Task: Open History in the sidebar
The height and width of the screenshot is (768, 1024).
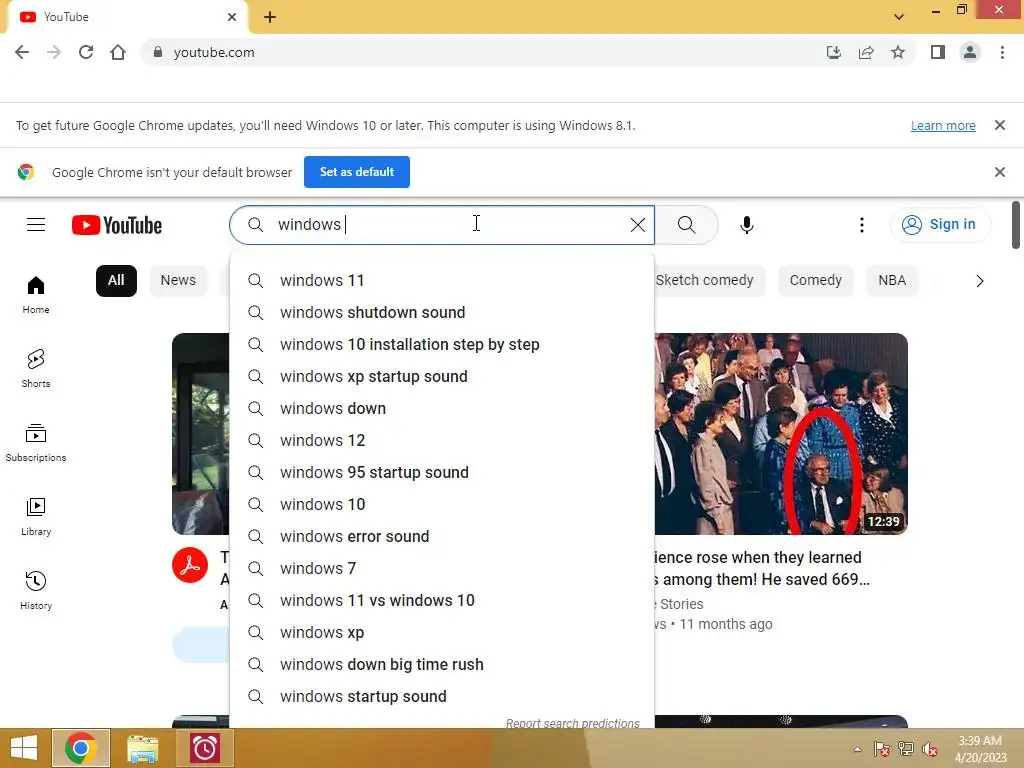Action: pos(36,590)
